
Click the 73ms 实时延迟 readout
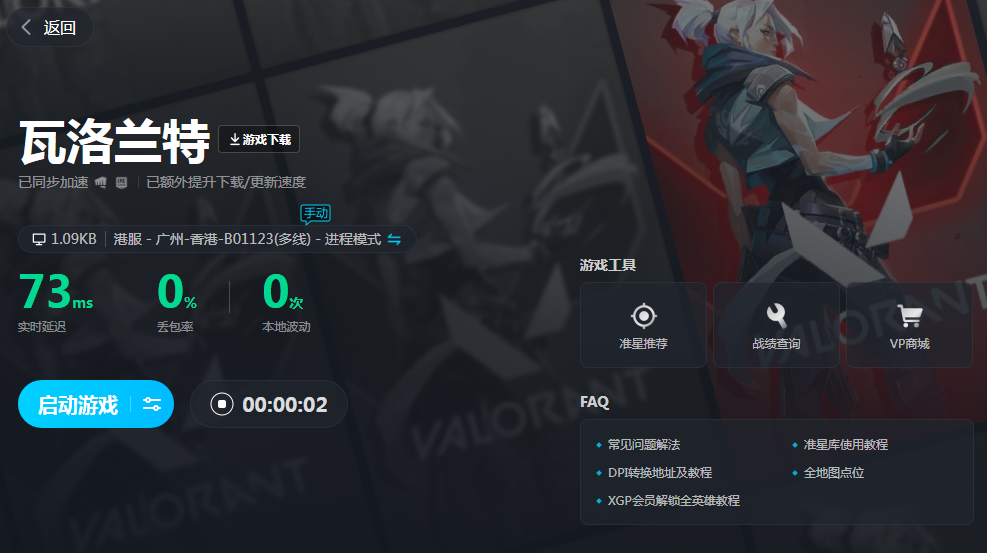coord(55,301)
